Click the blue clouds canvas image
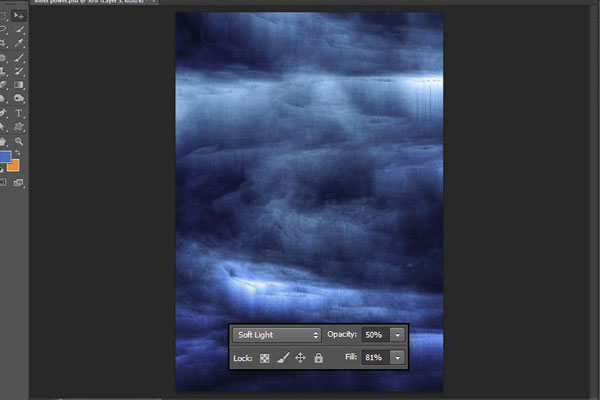The image size is (600, 400). [x=310, y=202]
